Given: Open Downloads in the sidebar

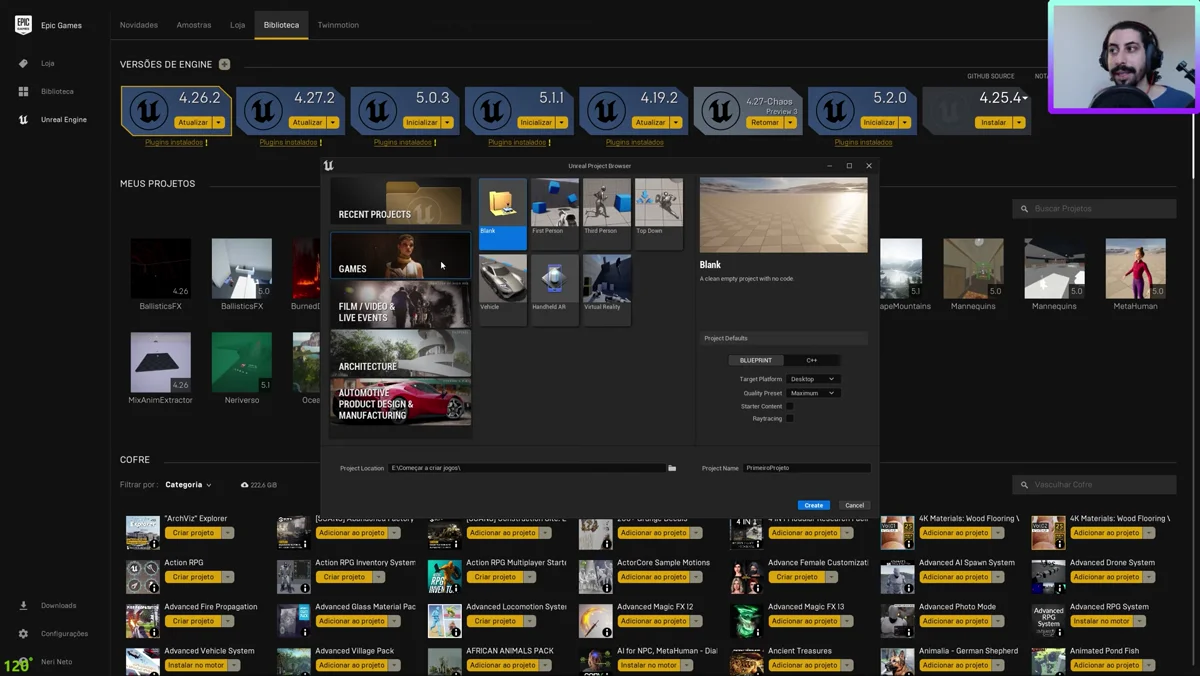Looking at the screenshot, I should pos(23,605).
